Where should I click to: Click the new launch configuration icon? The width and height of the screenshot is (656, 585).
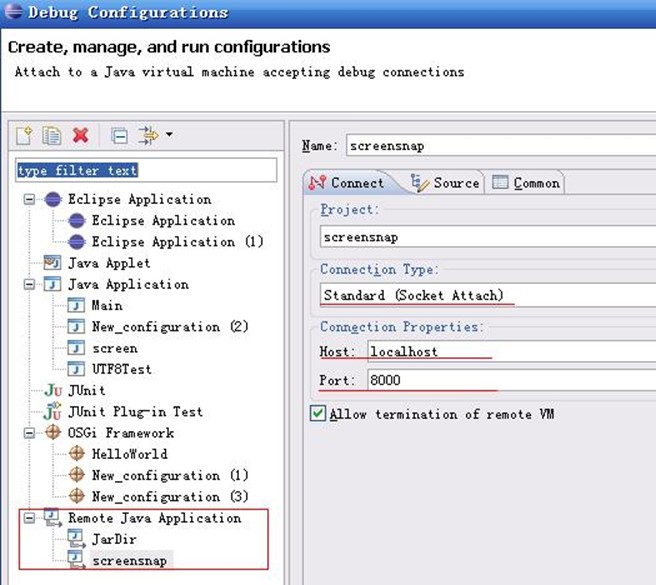[25, 135]
